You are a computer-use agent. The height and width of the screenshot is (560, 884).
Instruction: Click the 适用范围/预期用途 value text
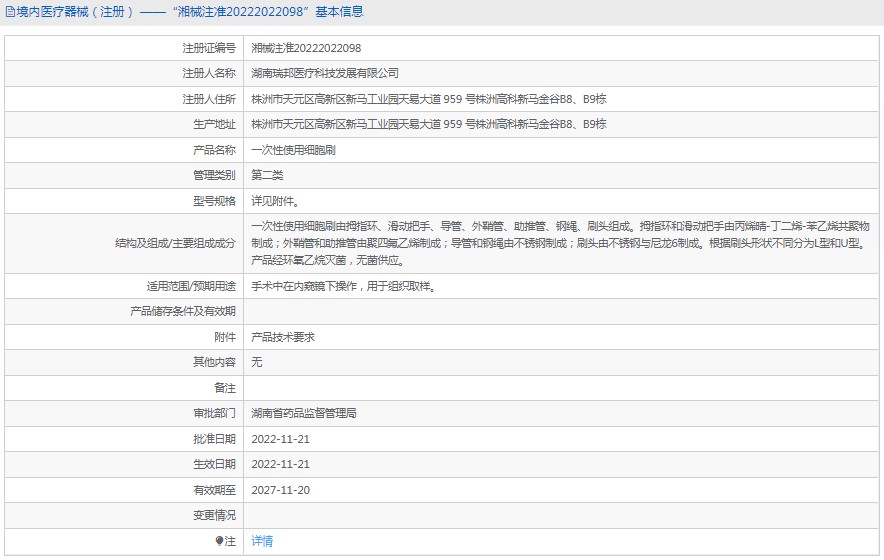[343, 286]
